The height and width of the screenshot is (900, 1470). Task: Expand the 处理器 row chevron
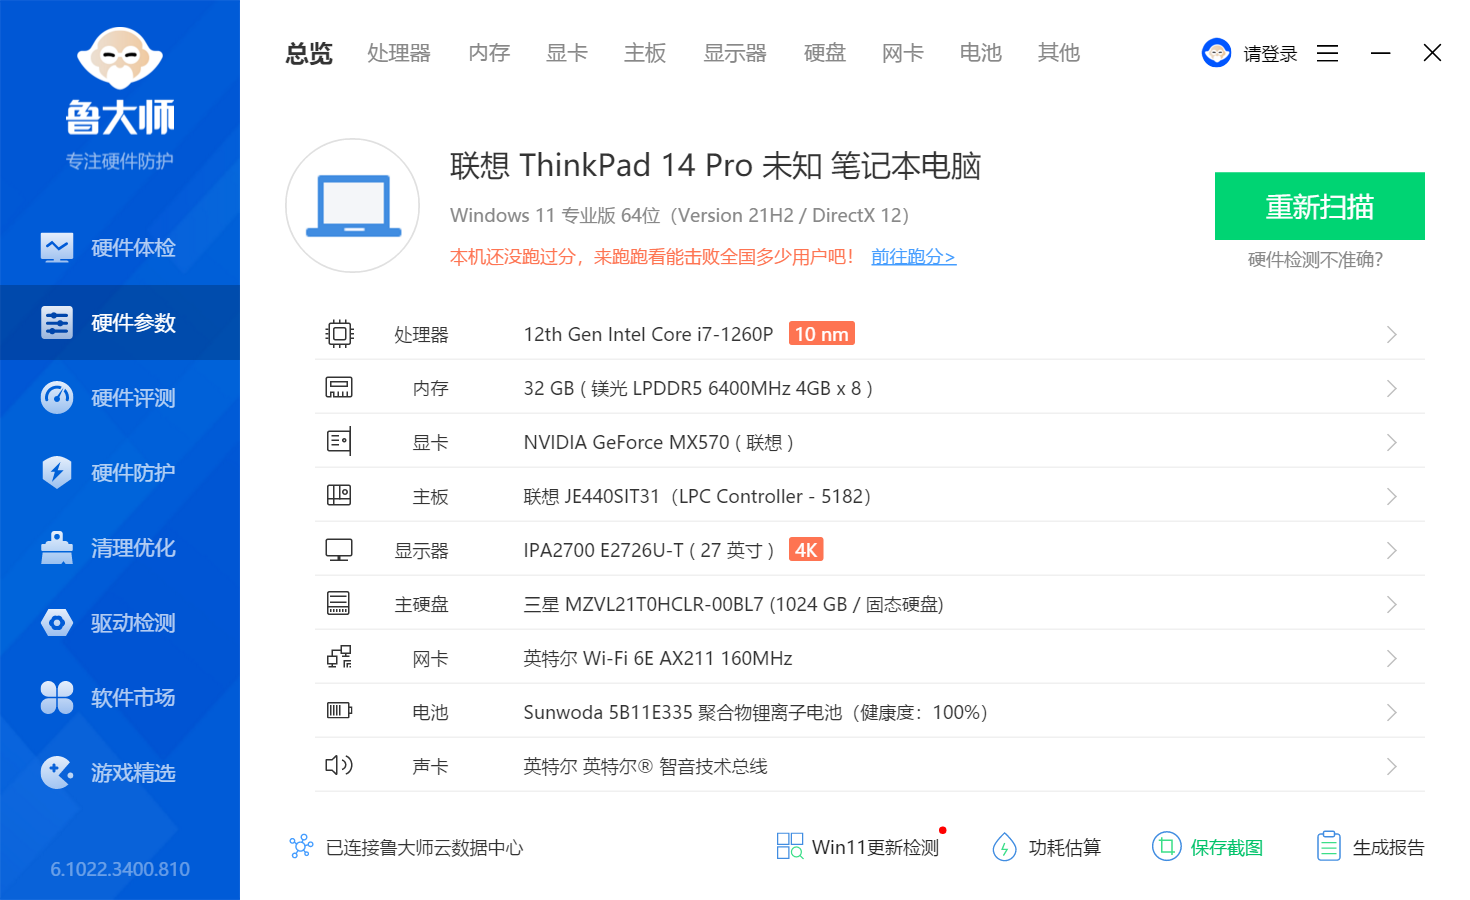[x=1391, y=334]
